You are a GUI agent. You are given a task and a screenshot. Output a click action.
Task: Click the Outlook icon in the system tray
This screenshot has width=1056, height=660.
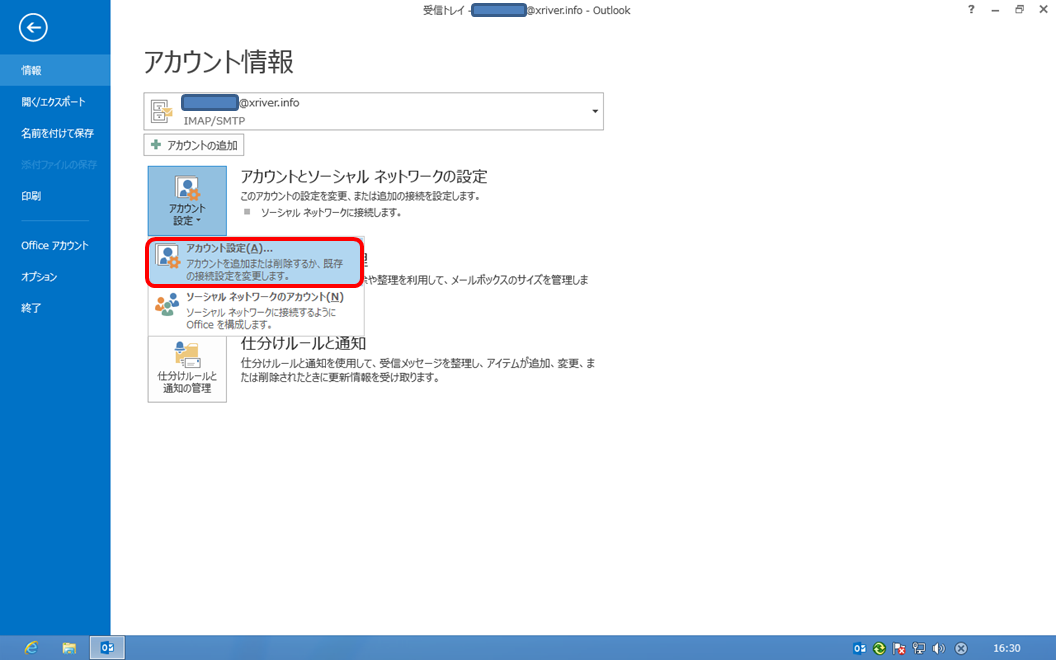pyautogui.click(x=859, y=648)
